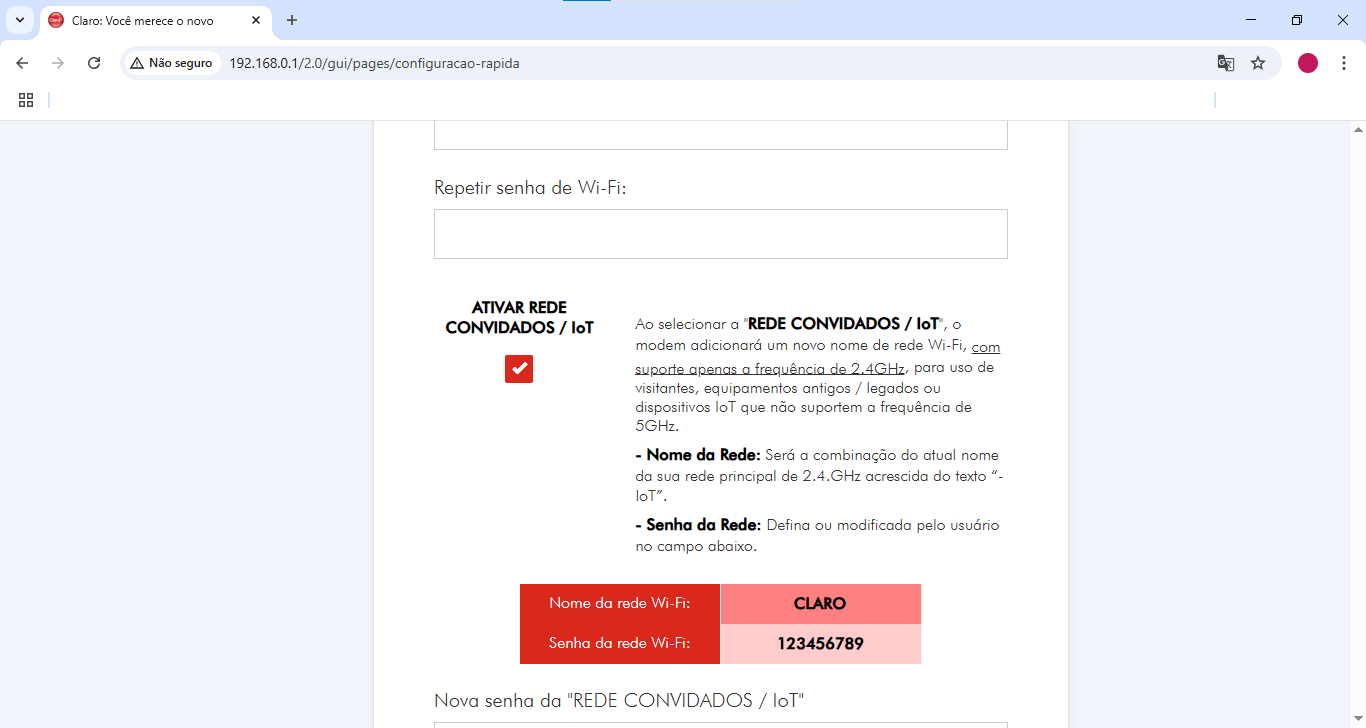Open a new tab with plus button
1366x728 pixels.
pyautogui.click(x=292, y=20)
